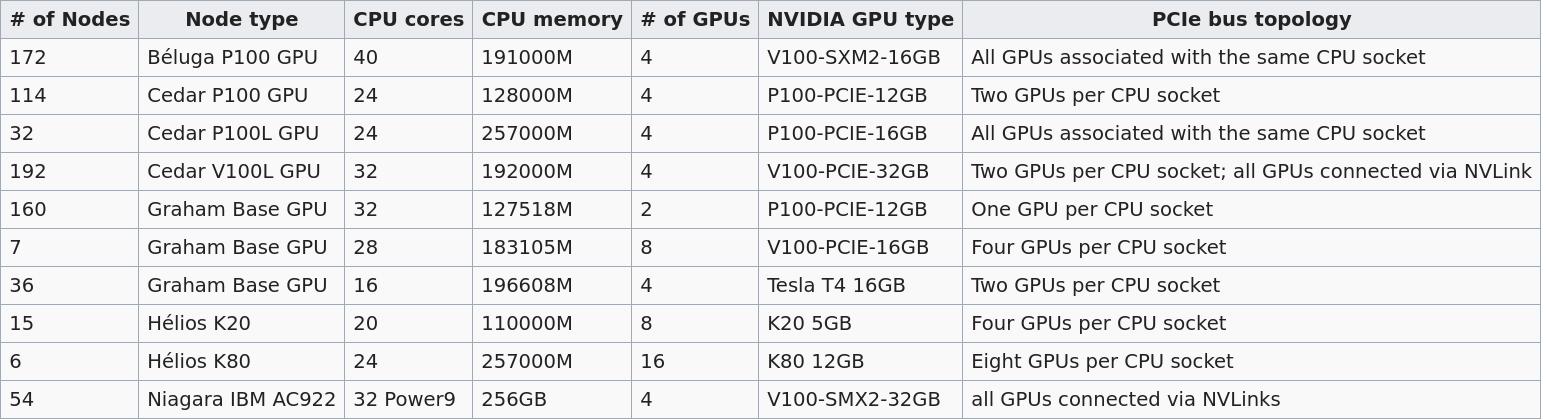
Task: Select the 'CPU memory' column header
Action: pos(552,20)
